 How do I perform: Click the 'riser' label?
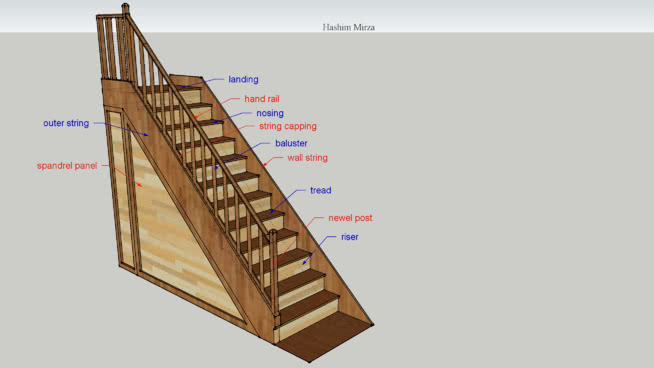[x=350, y=237]
